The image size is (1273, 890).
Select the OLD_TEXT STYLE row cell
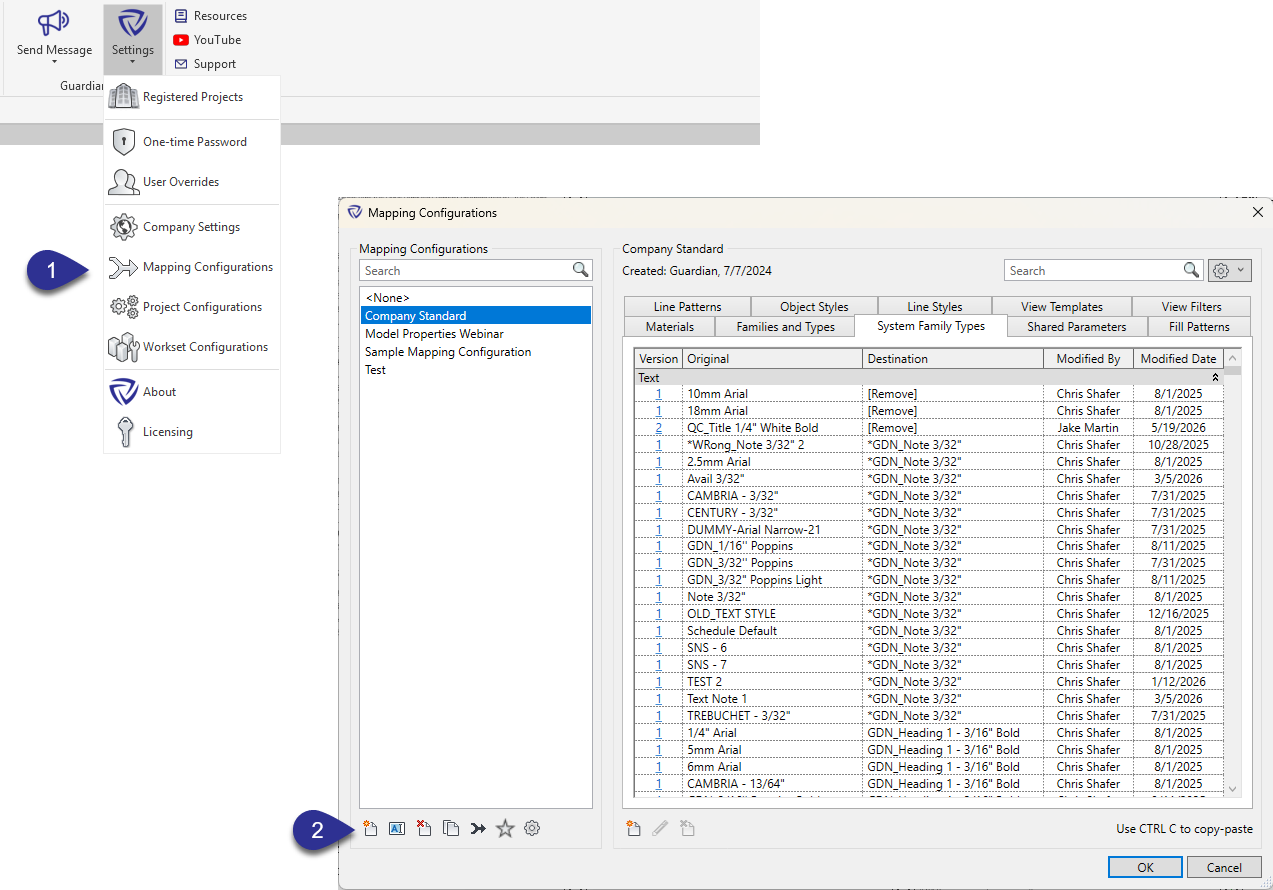(772, 614)
